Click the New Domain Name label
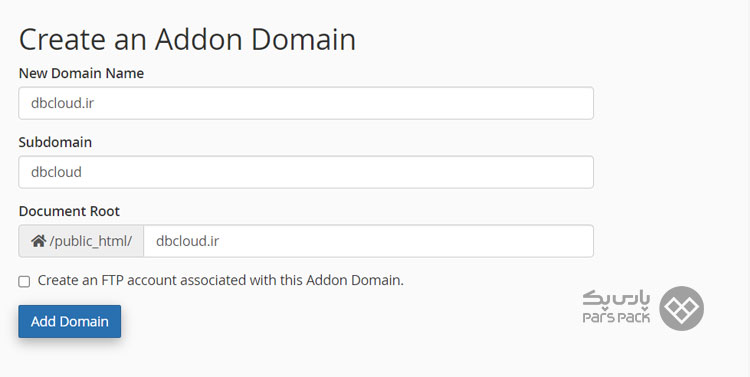The width and height of the screenshot is (750, 377). (x=81, y=73)
